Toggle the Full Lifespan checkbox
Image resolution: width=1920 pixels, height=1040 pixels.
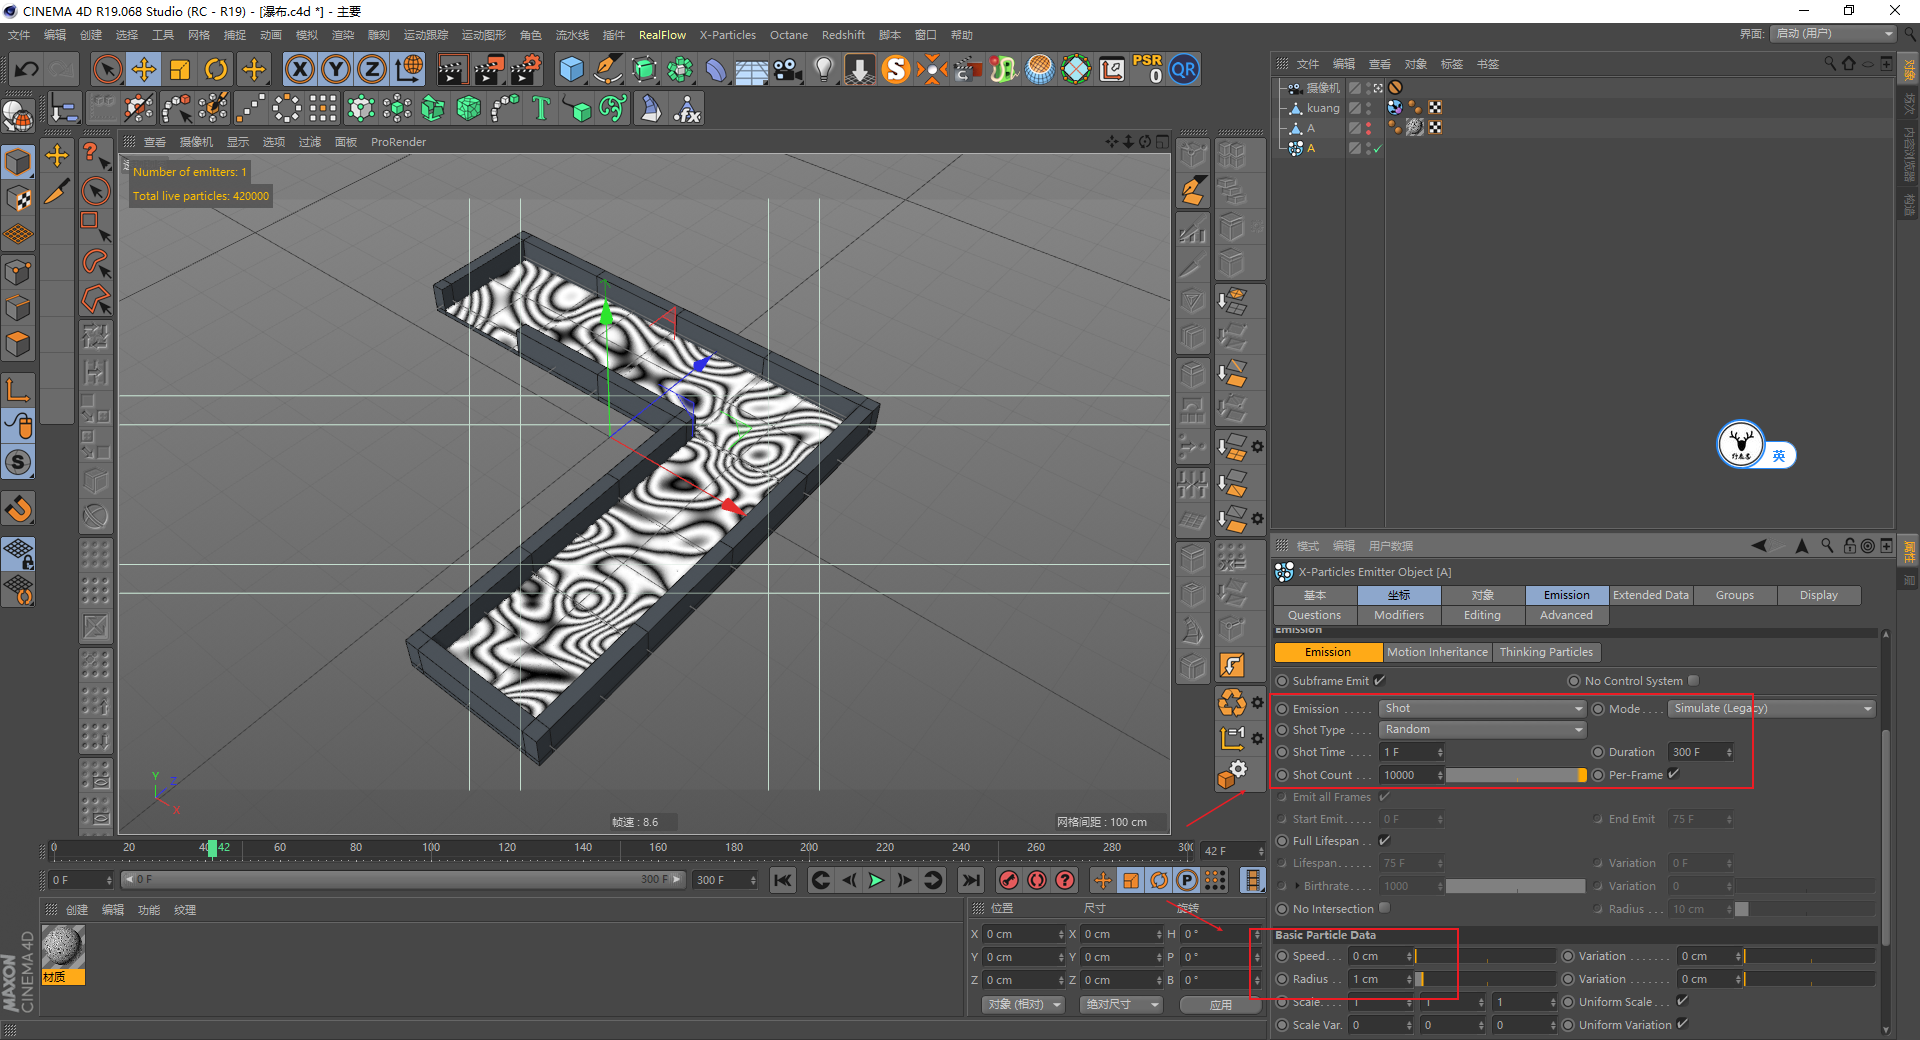(1385, 840)
